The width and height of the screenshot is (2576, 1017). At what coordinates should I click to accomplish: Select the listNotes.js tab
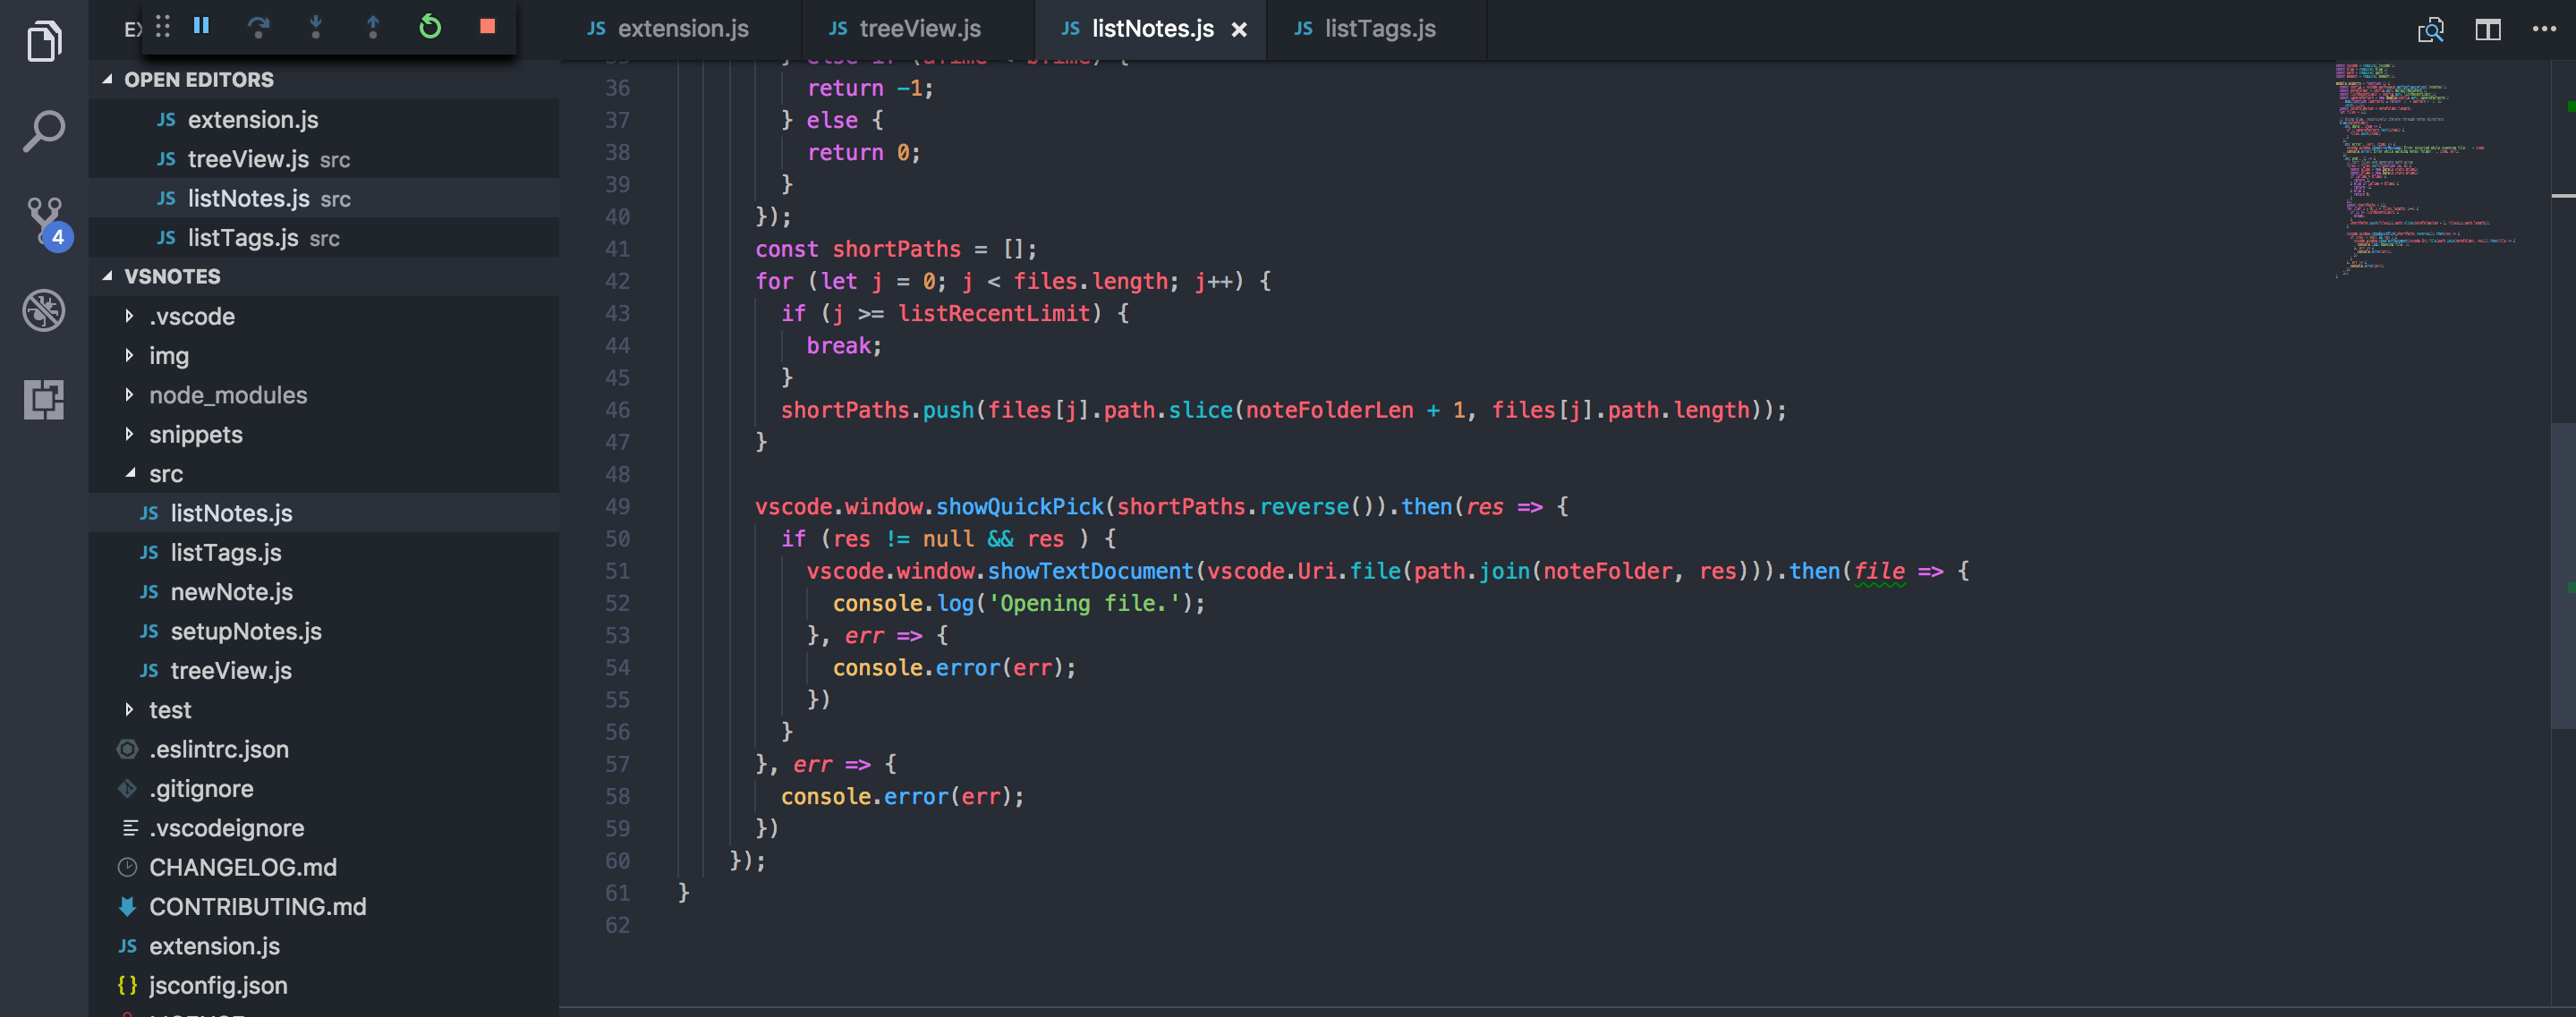tap(1152, 29)
